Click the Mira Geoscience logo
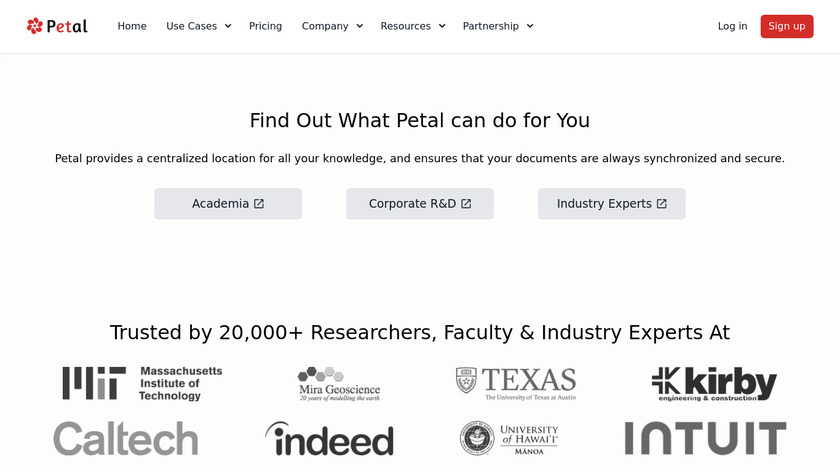Viewport: 840px width, 472px height. coord(339,384)
